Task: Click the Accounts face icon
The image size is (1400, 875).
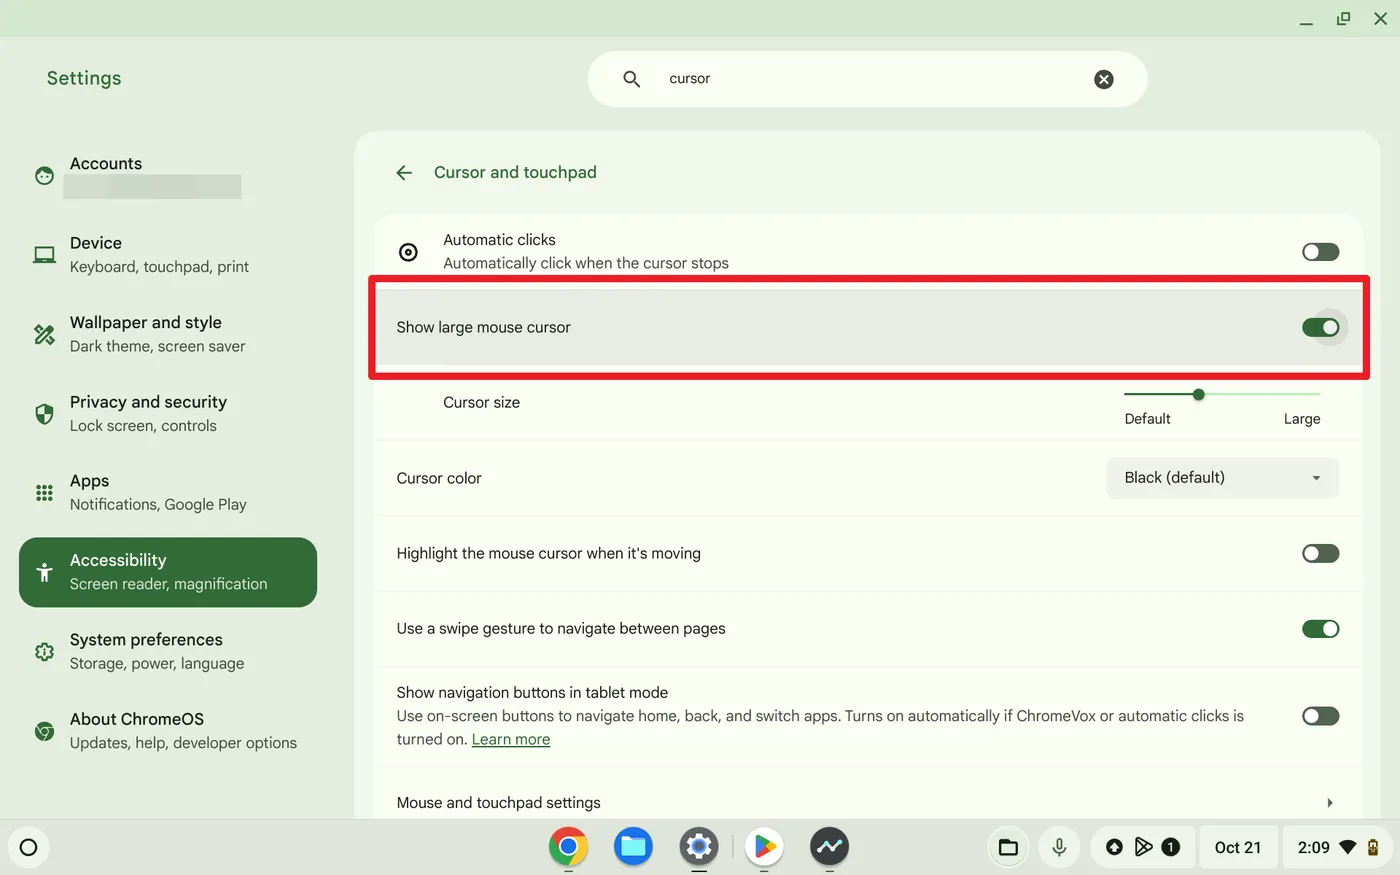Action: click(x=44, y=176)
